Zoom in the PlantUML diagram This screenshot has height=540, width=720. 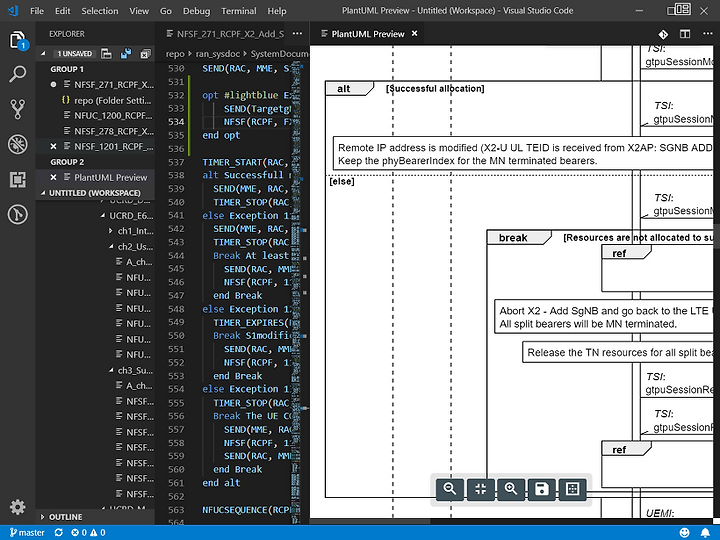click(x=511, y=489)
